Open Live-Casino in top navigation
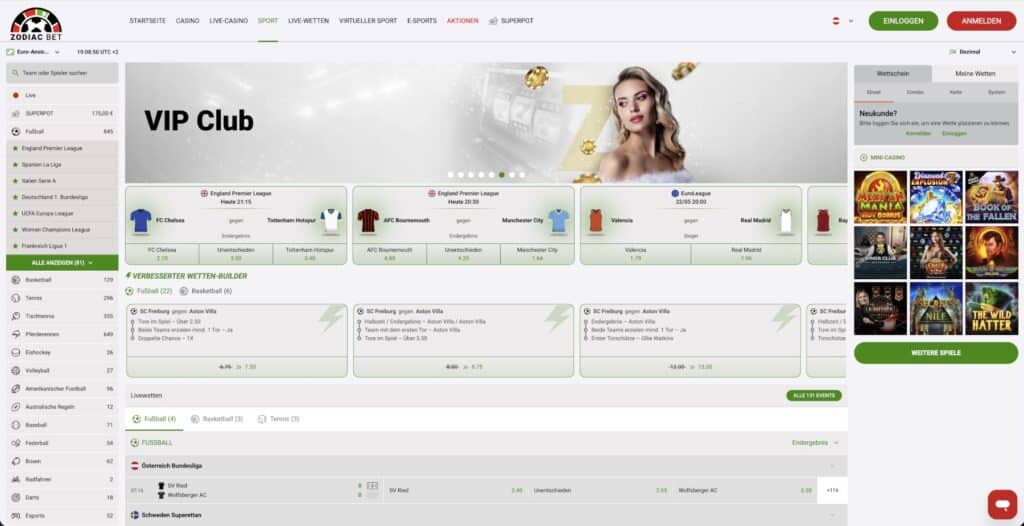Screen dimensions: 1024x526 [229, 21]
